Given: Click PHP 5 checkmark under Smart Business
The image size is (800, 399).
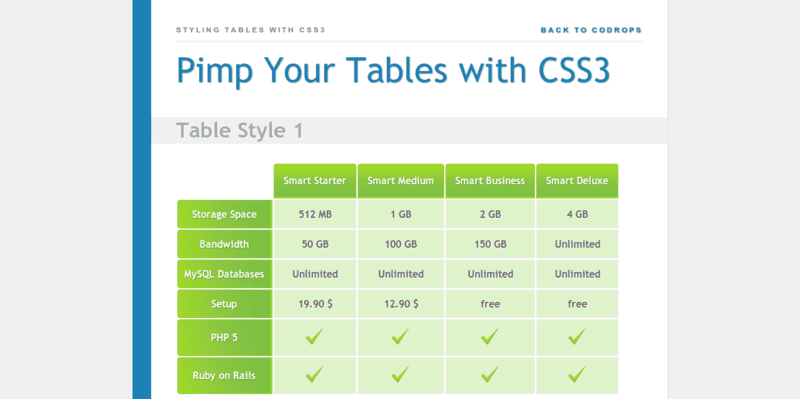Looking at the screenshot, I should point(490,336).
